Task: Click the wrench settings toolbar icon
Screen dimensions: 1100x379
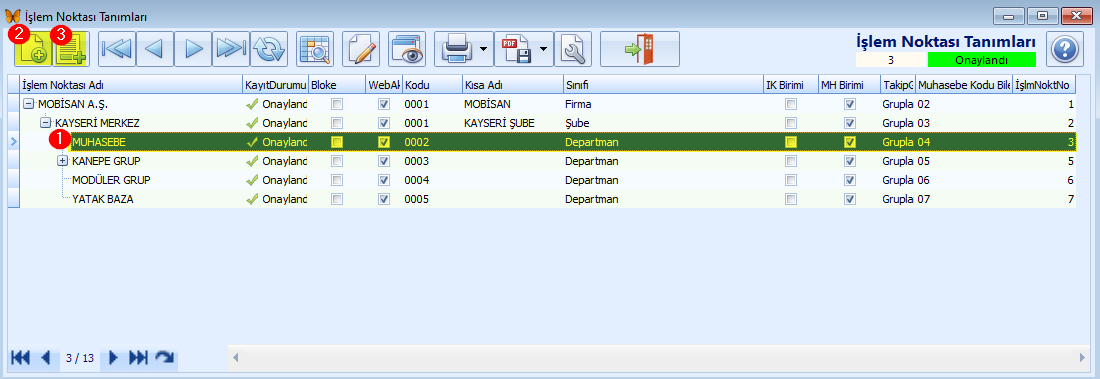Action: pyautogui.click(x=573, y=48)
